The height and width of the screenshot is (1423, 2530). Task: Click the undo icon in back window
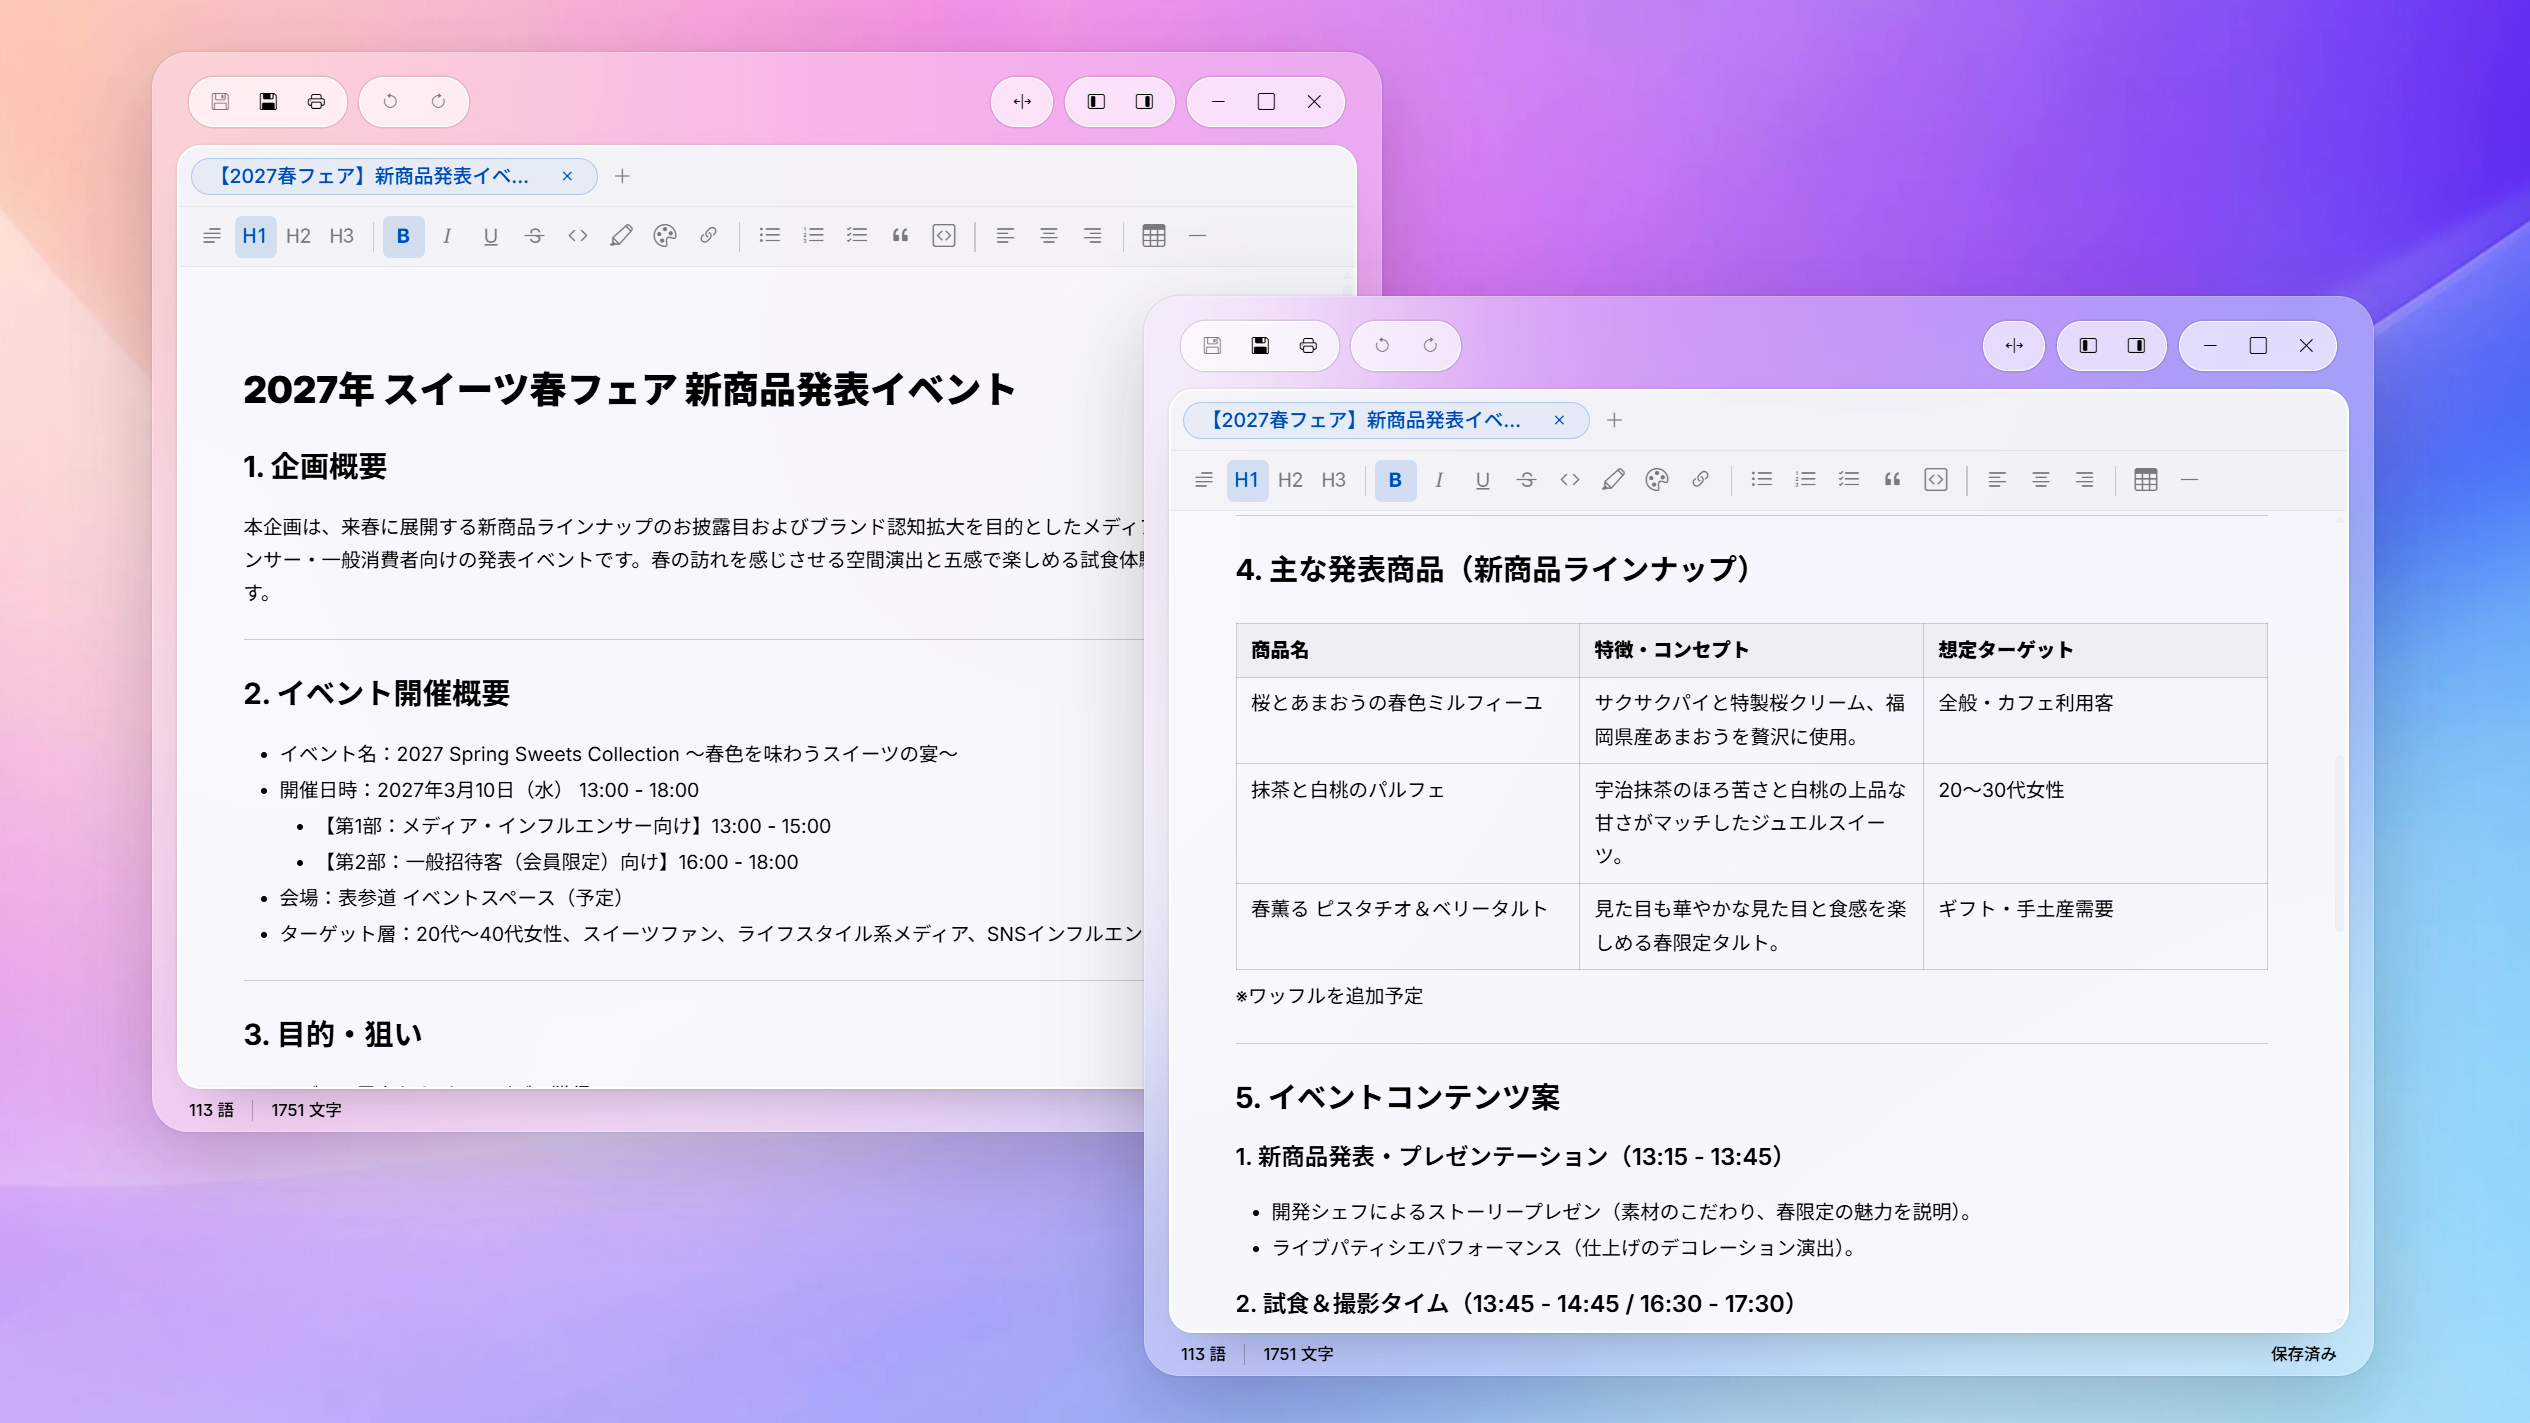click(390, 101)
